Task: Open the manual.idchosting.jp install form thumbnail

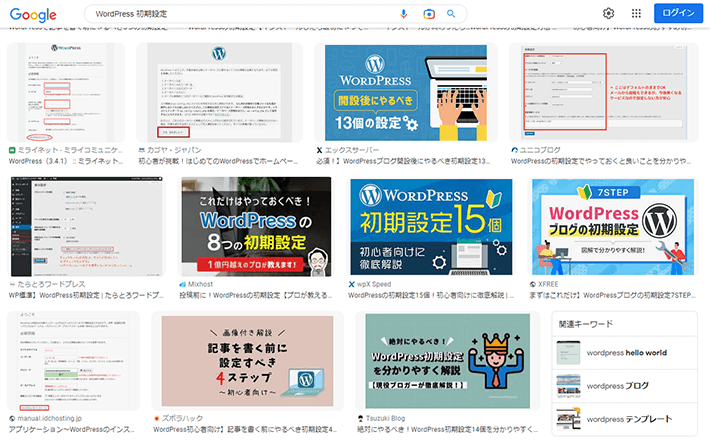Action: pos(73,361)
